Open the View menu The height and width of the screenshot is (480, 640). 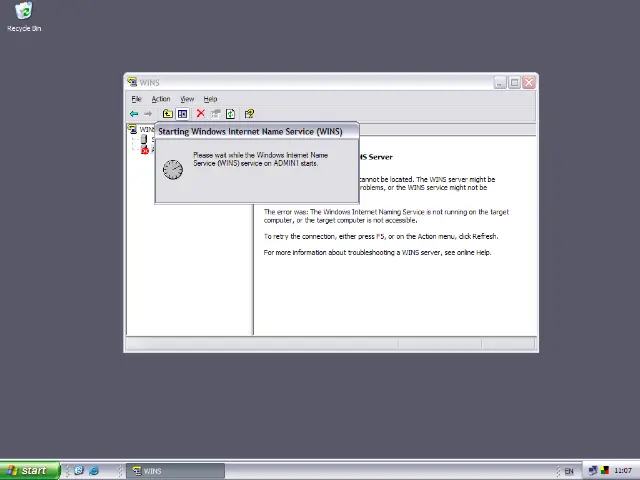pyautogui.click(x=187, y=99)
